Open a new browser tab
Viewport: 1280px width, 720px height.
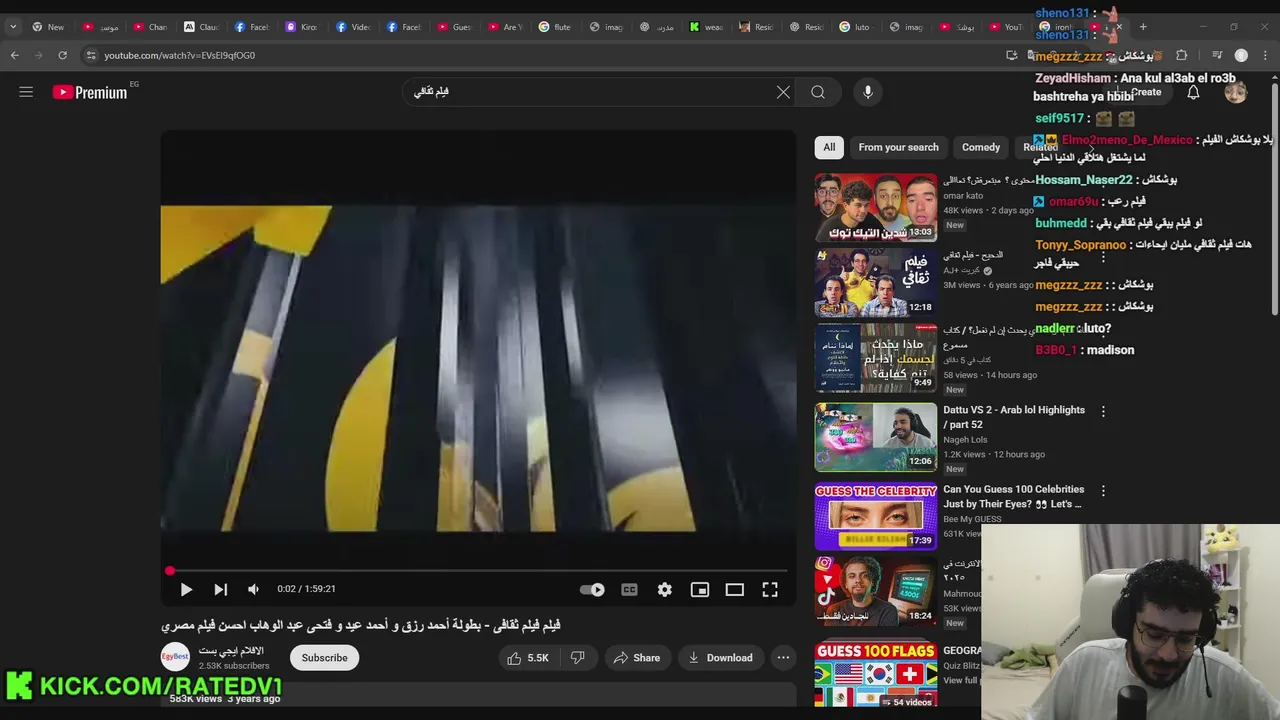pos(1143,27)
